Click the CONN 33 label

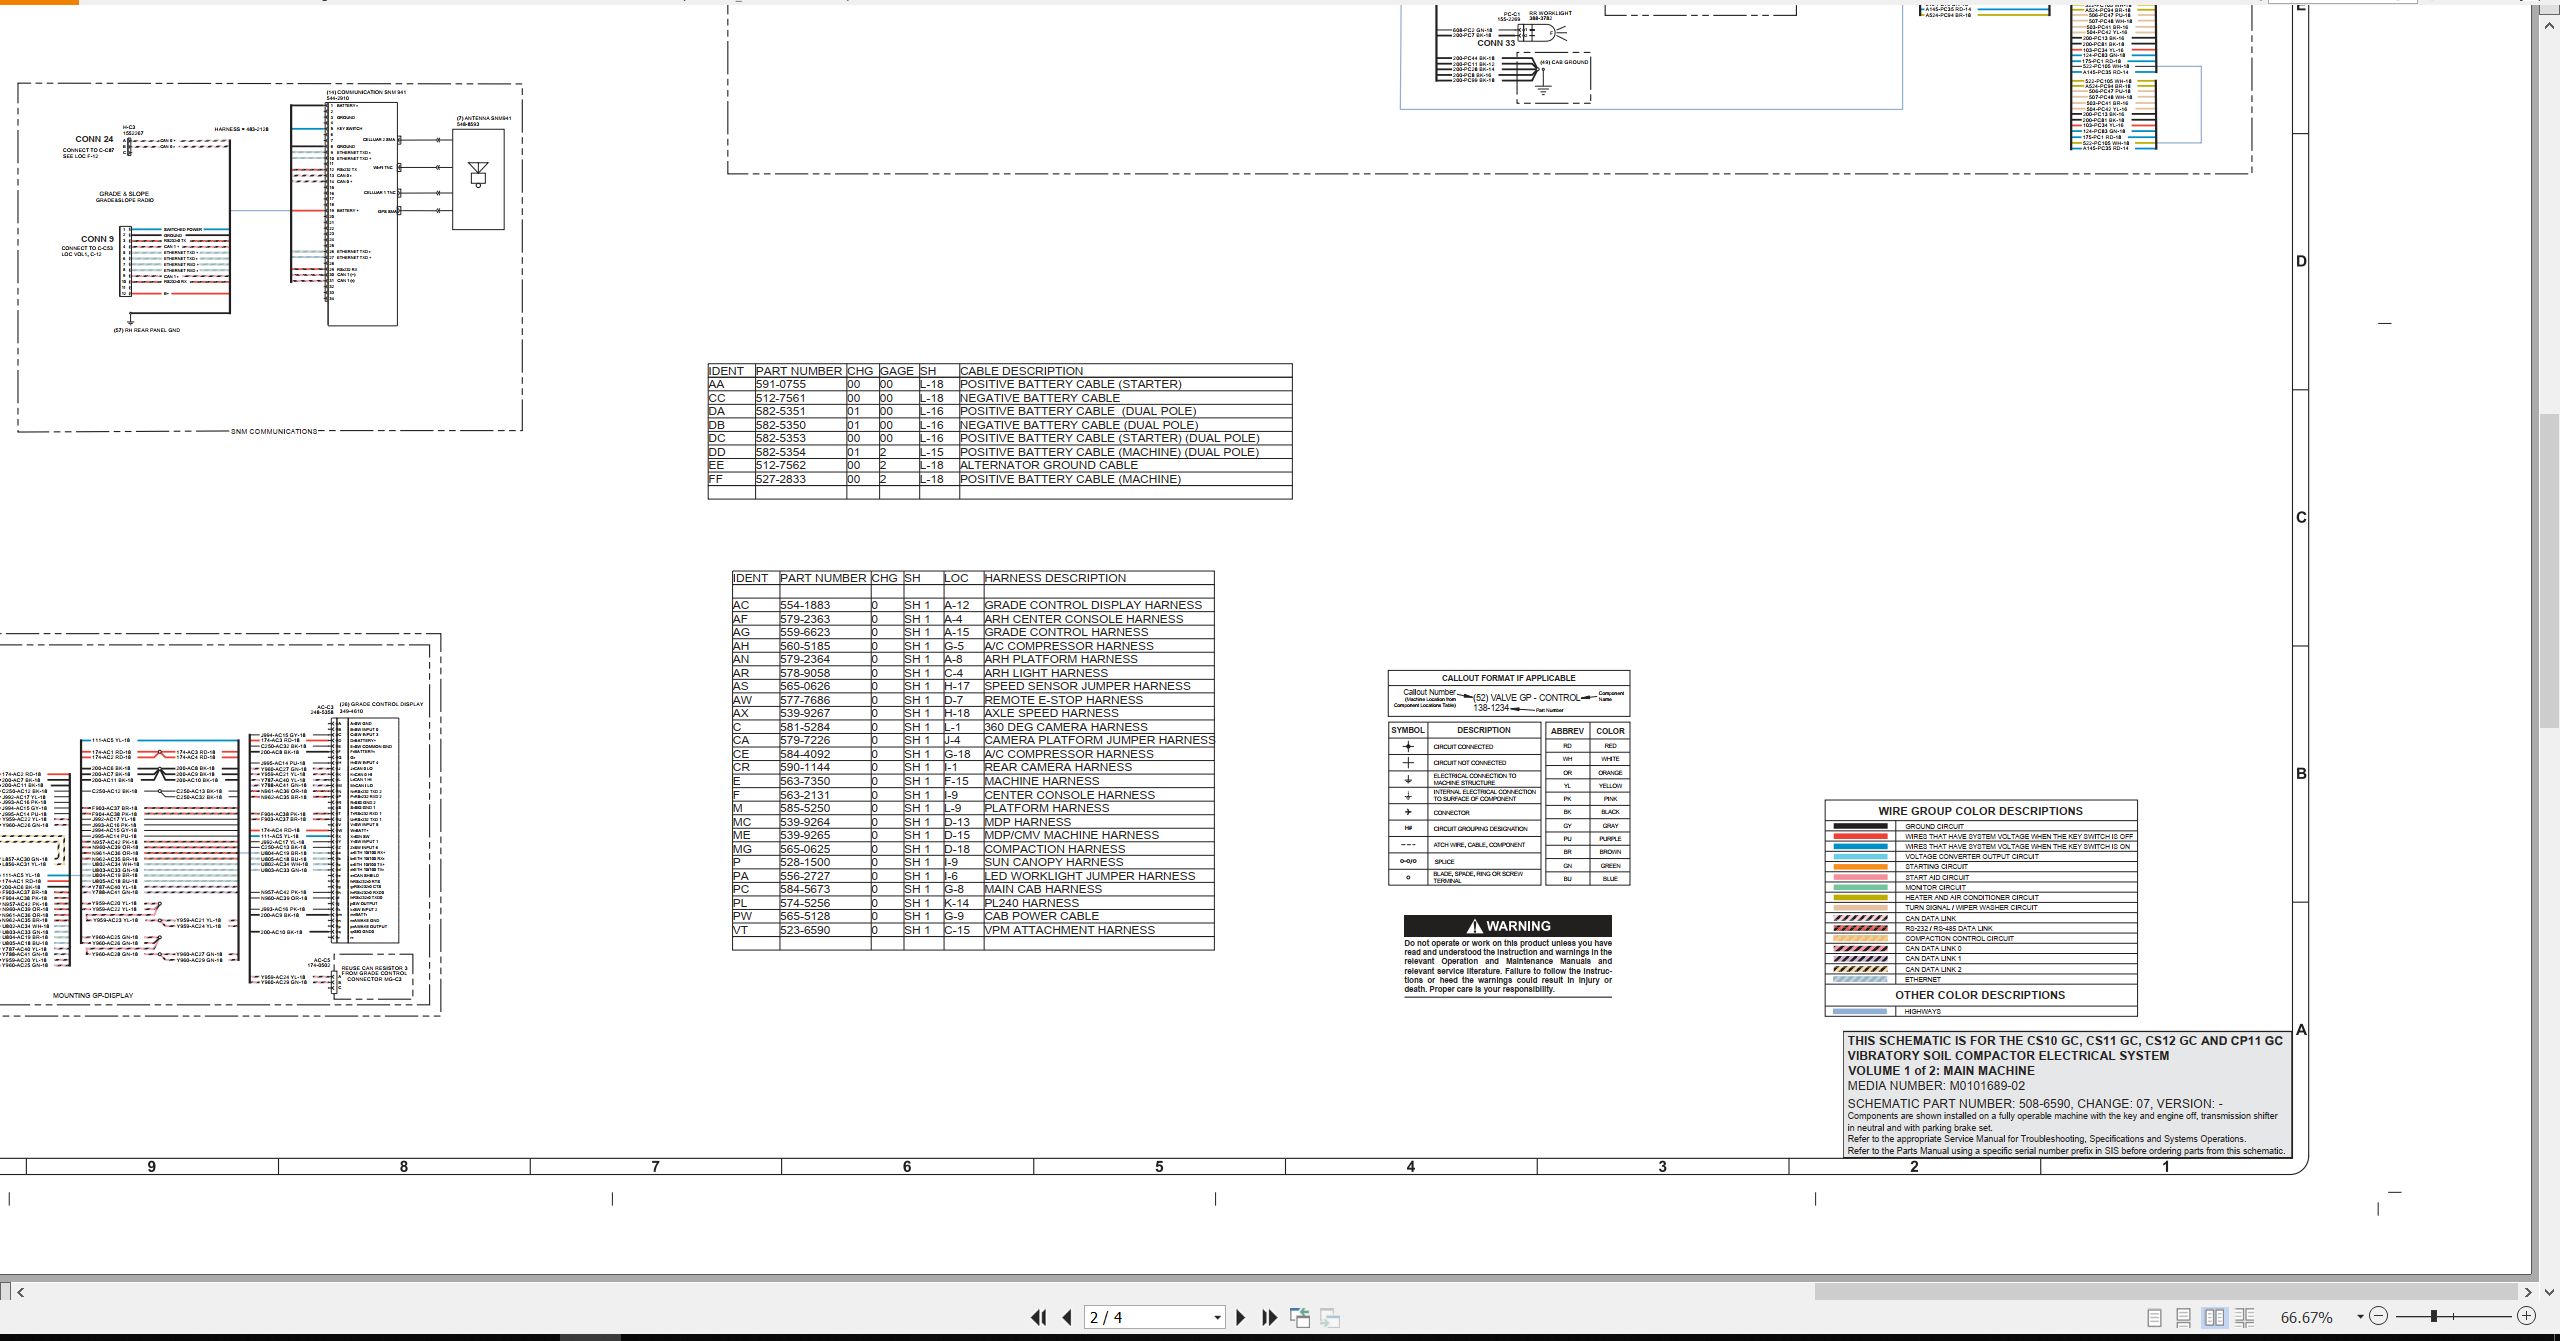(1496, 43)
